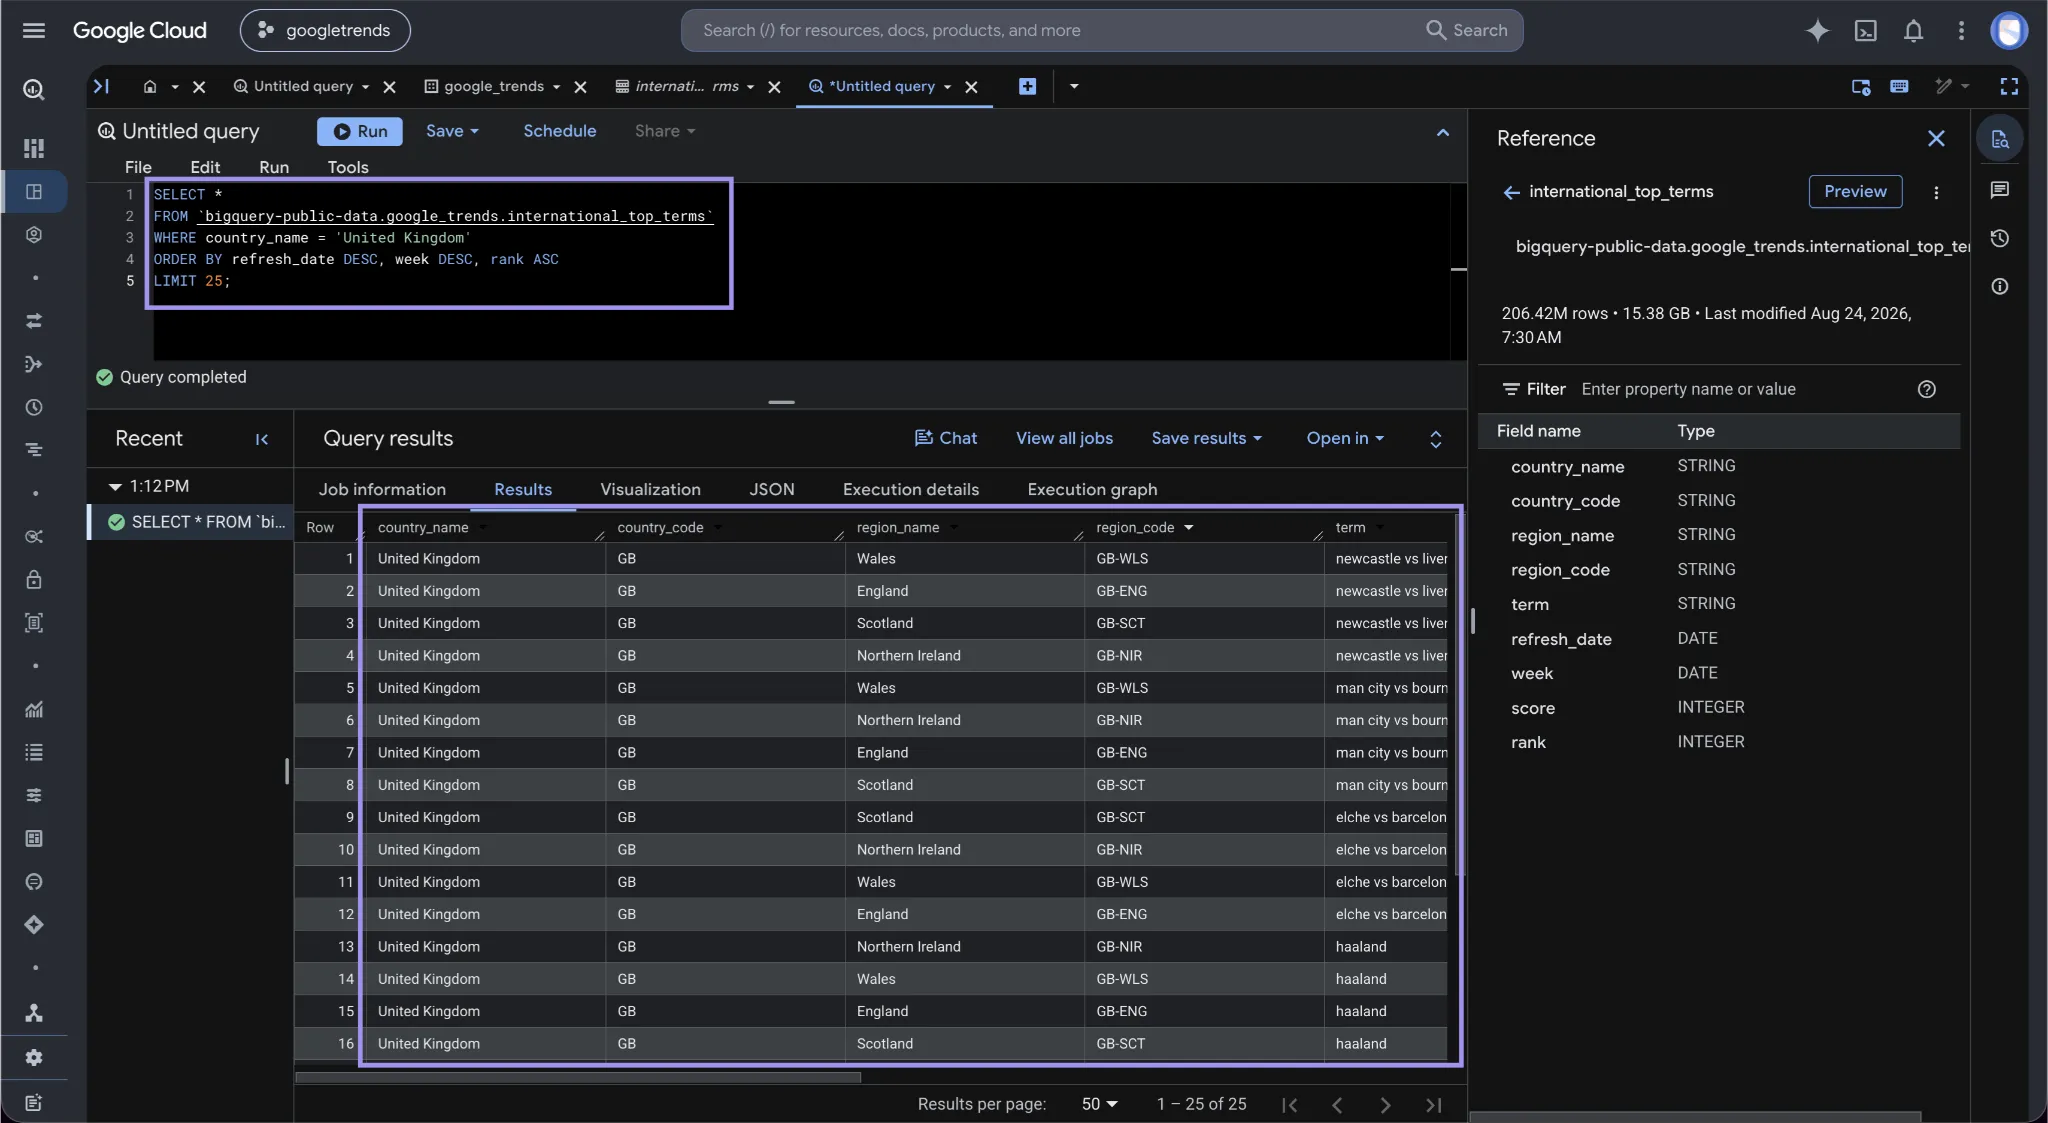
Task: Open scheduled queries clock icon in sidebar
Action: pos(34,407)
